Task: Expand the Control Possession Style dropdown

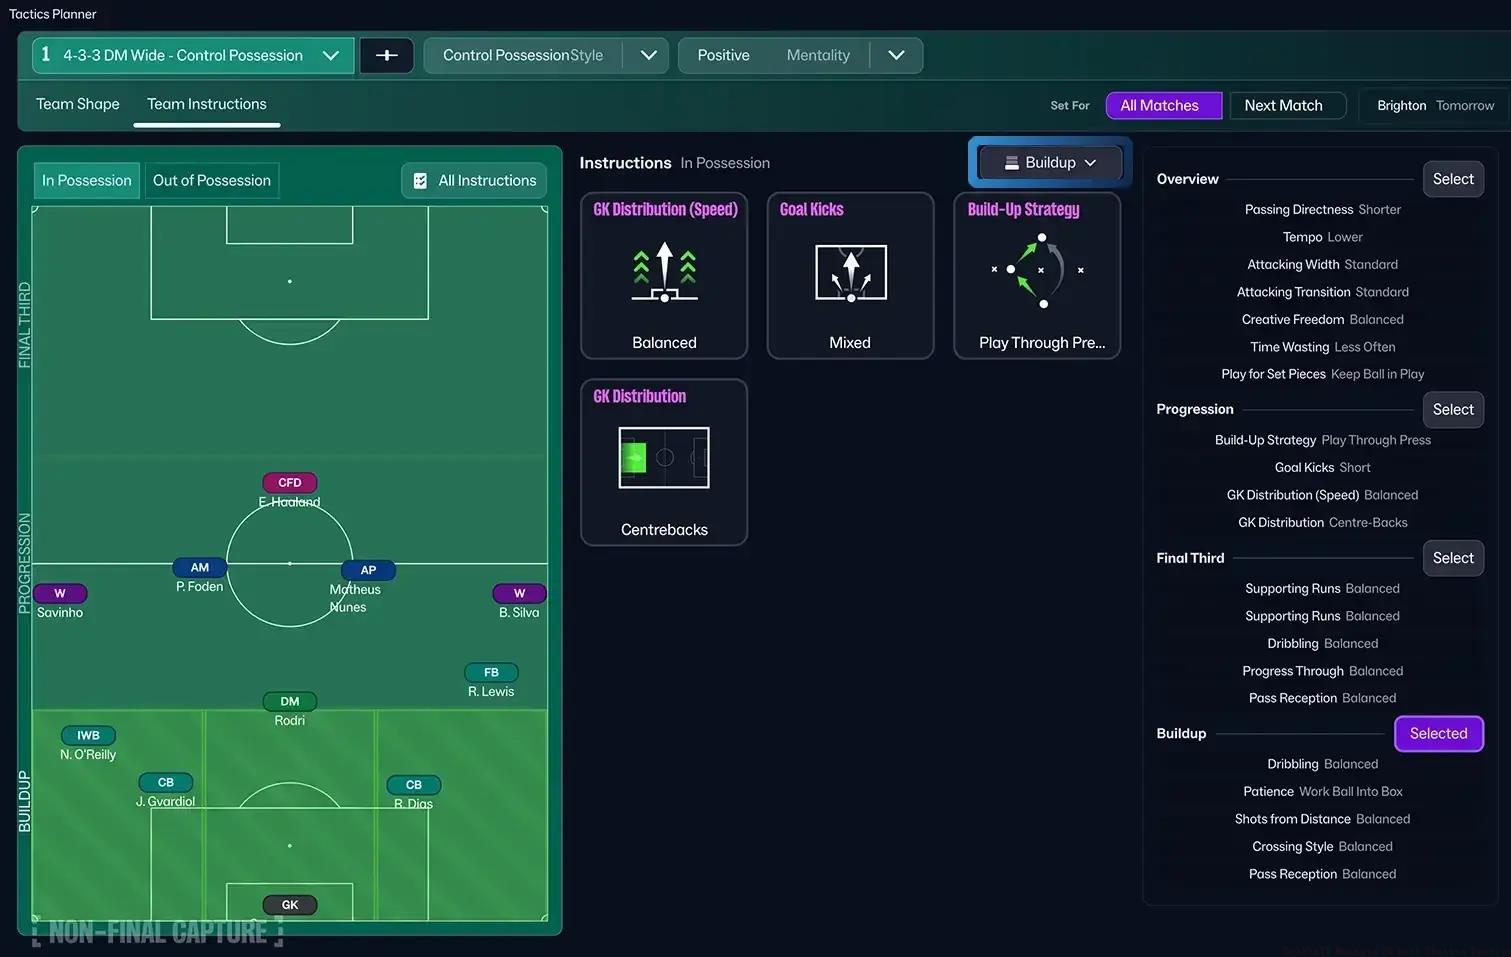Action: tap(647, 55)
